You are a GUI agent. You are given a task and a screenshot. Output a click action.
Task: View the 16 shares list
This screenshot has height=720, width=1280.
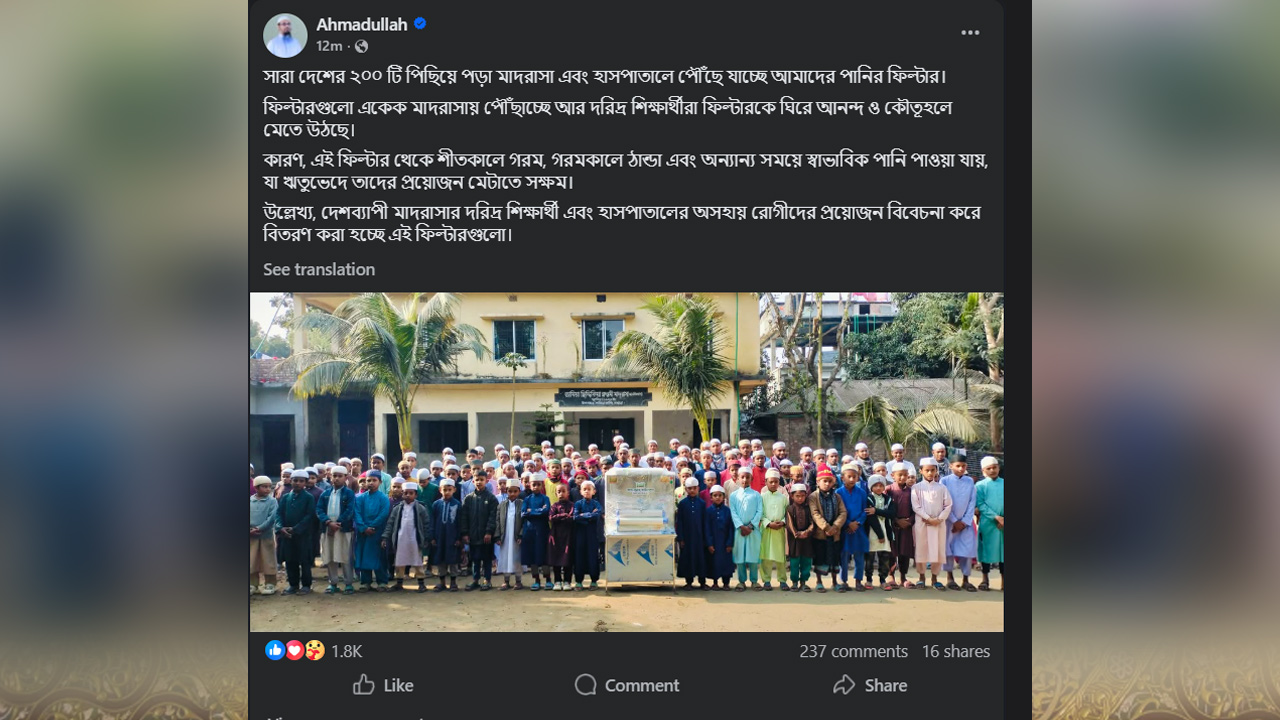point(956,651)
